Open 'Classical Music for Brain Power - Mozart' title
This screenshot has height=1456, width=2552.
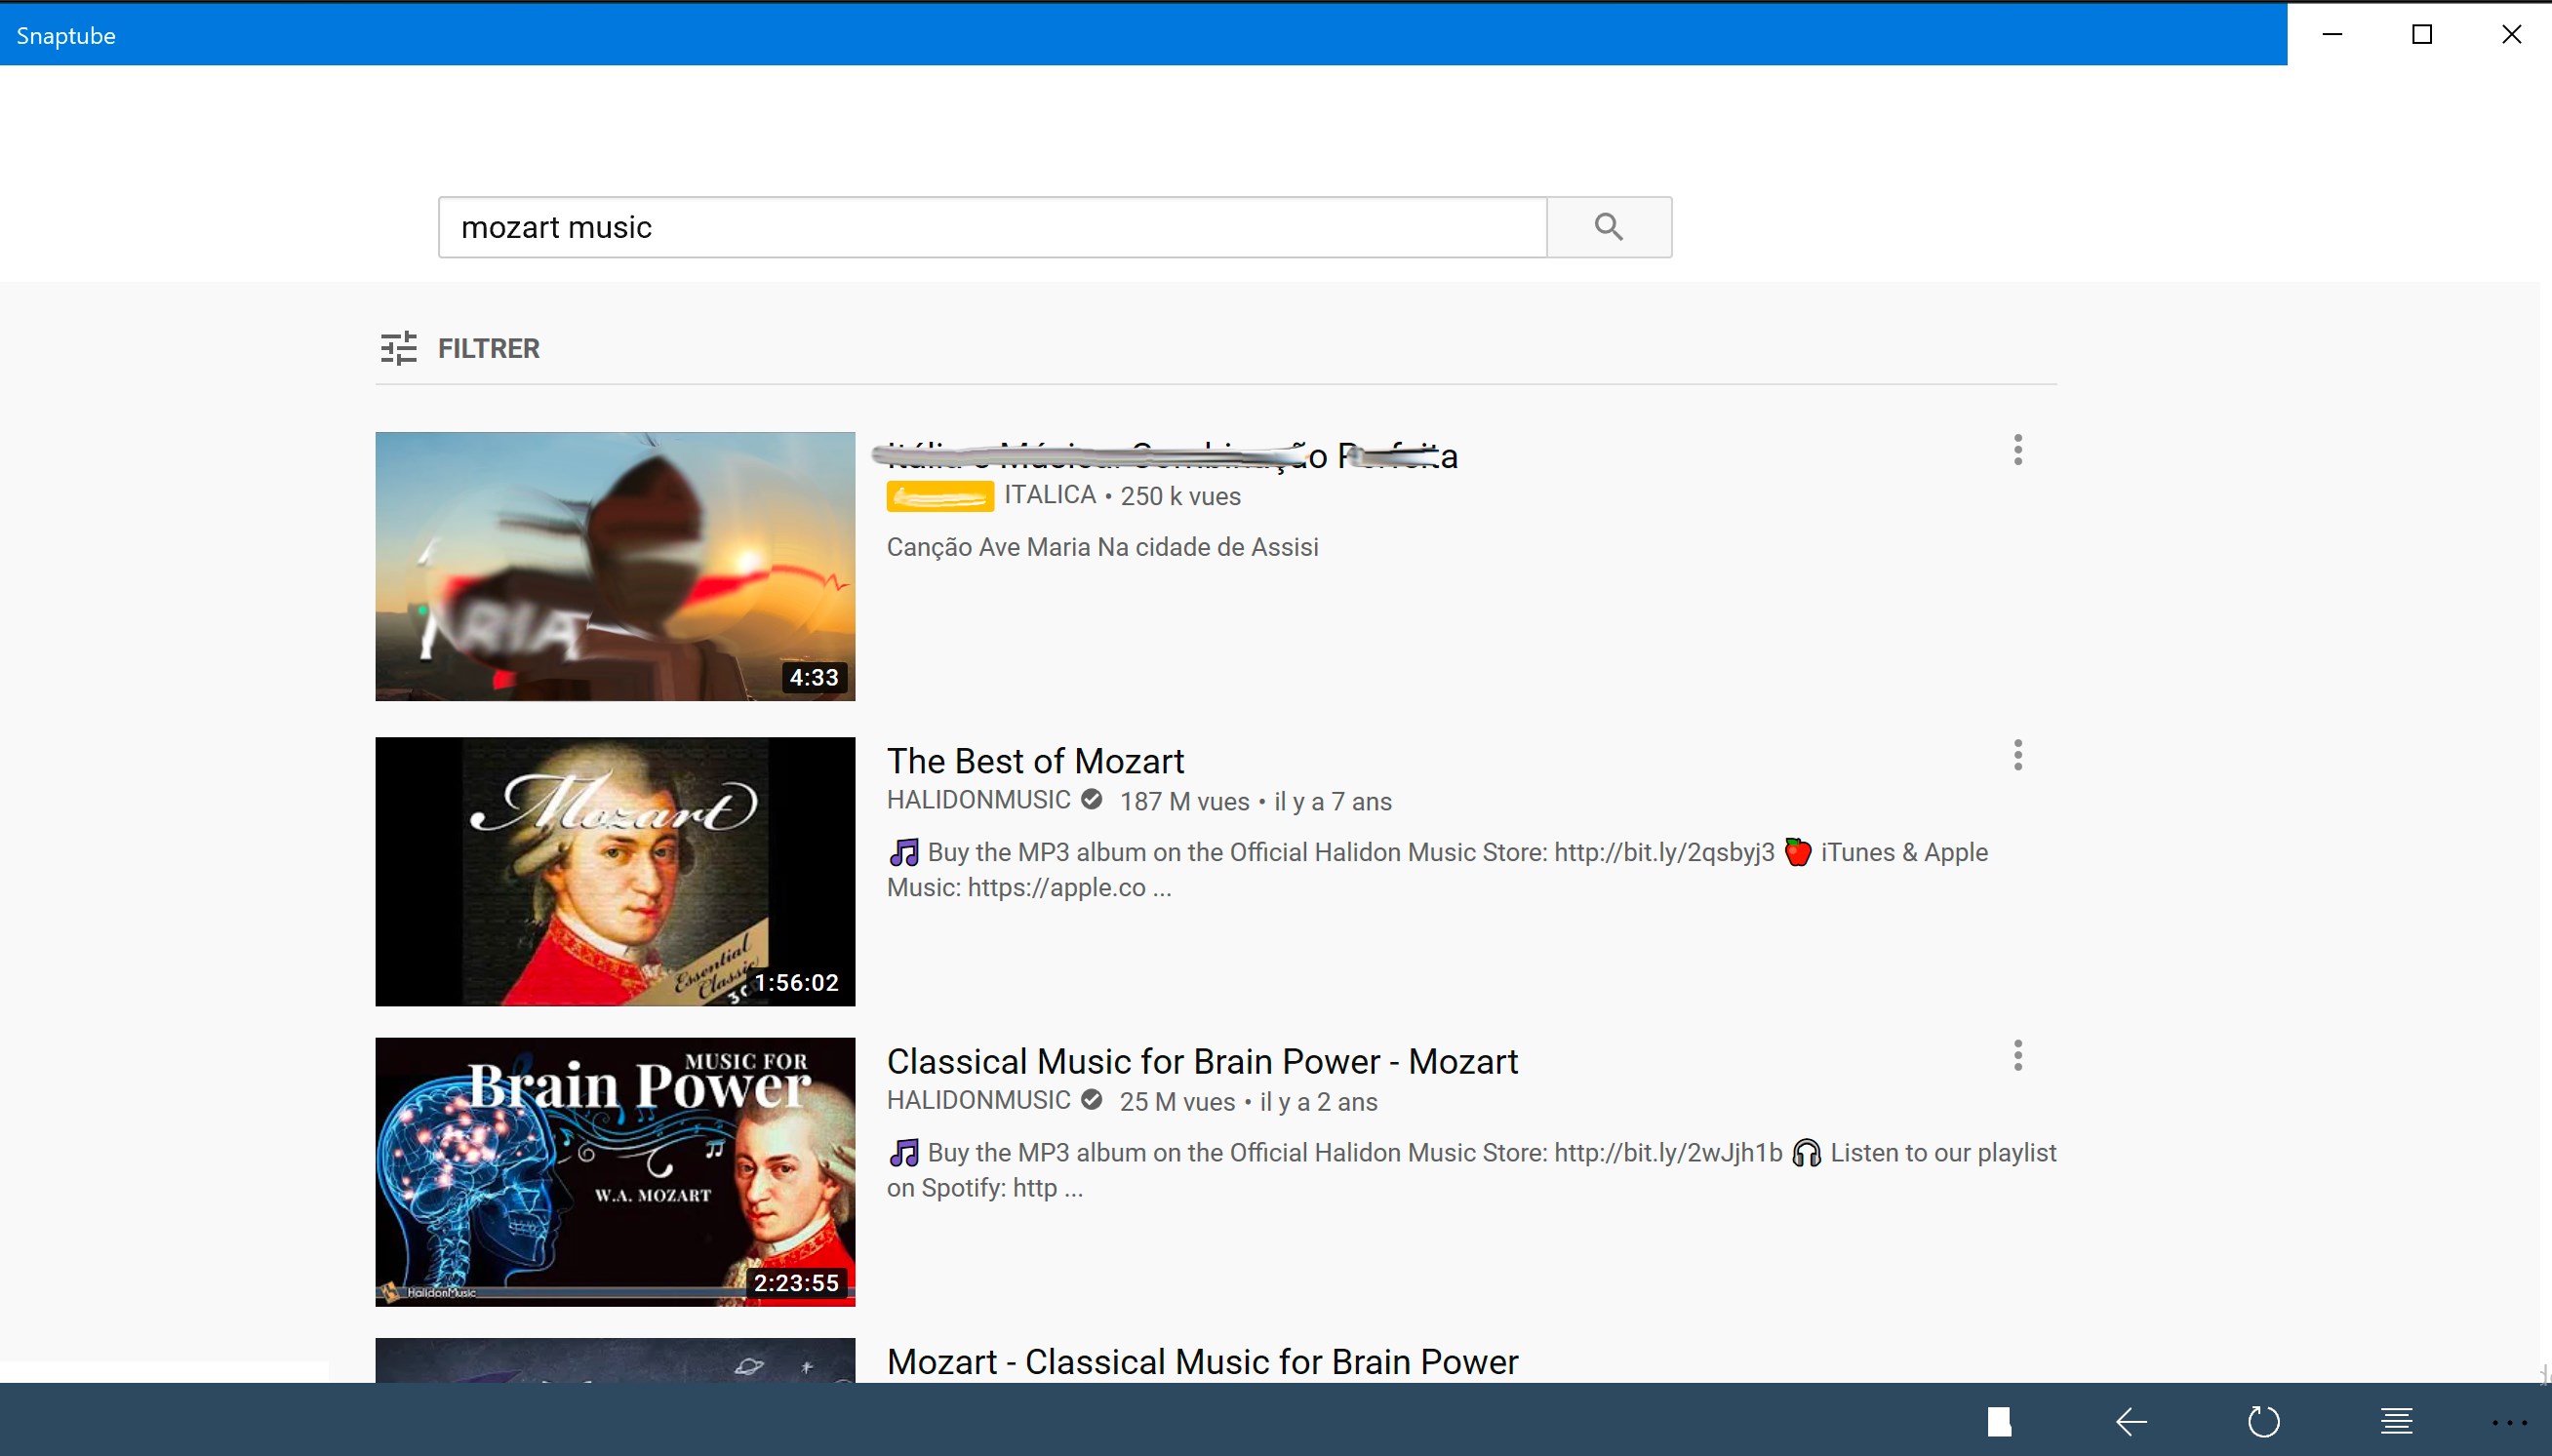[x=1202, y=1061]
